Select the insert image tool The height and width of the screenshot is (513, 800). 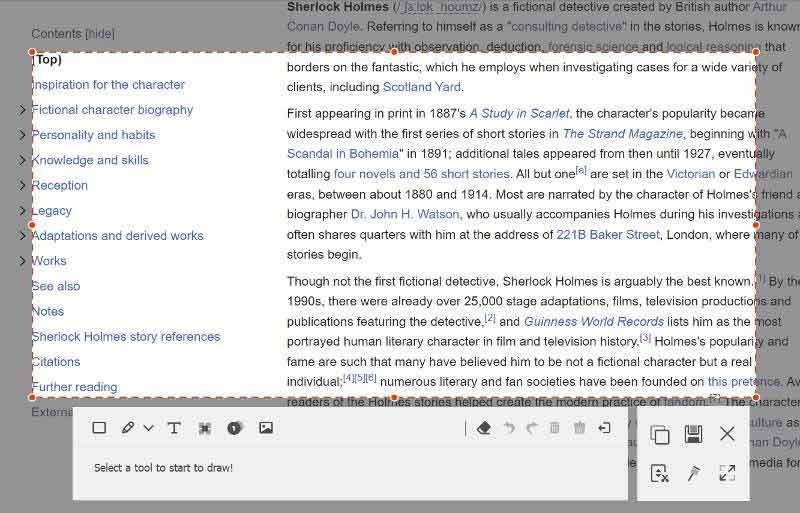point(266,428)
